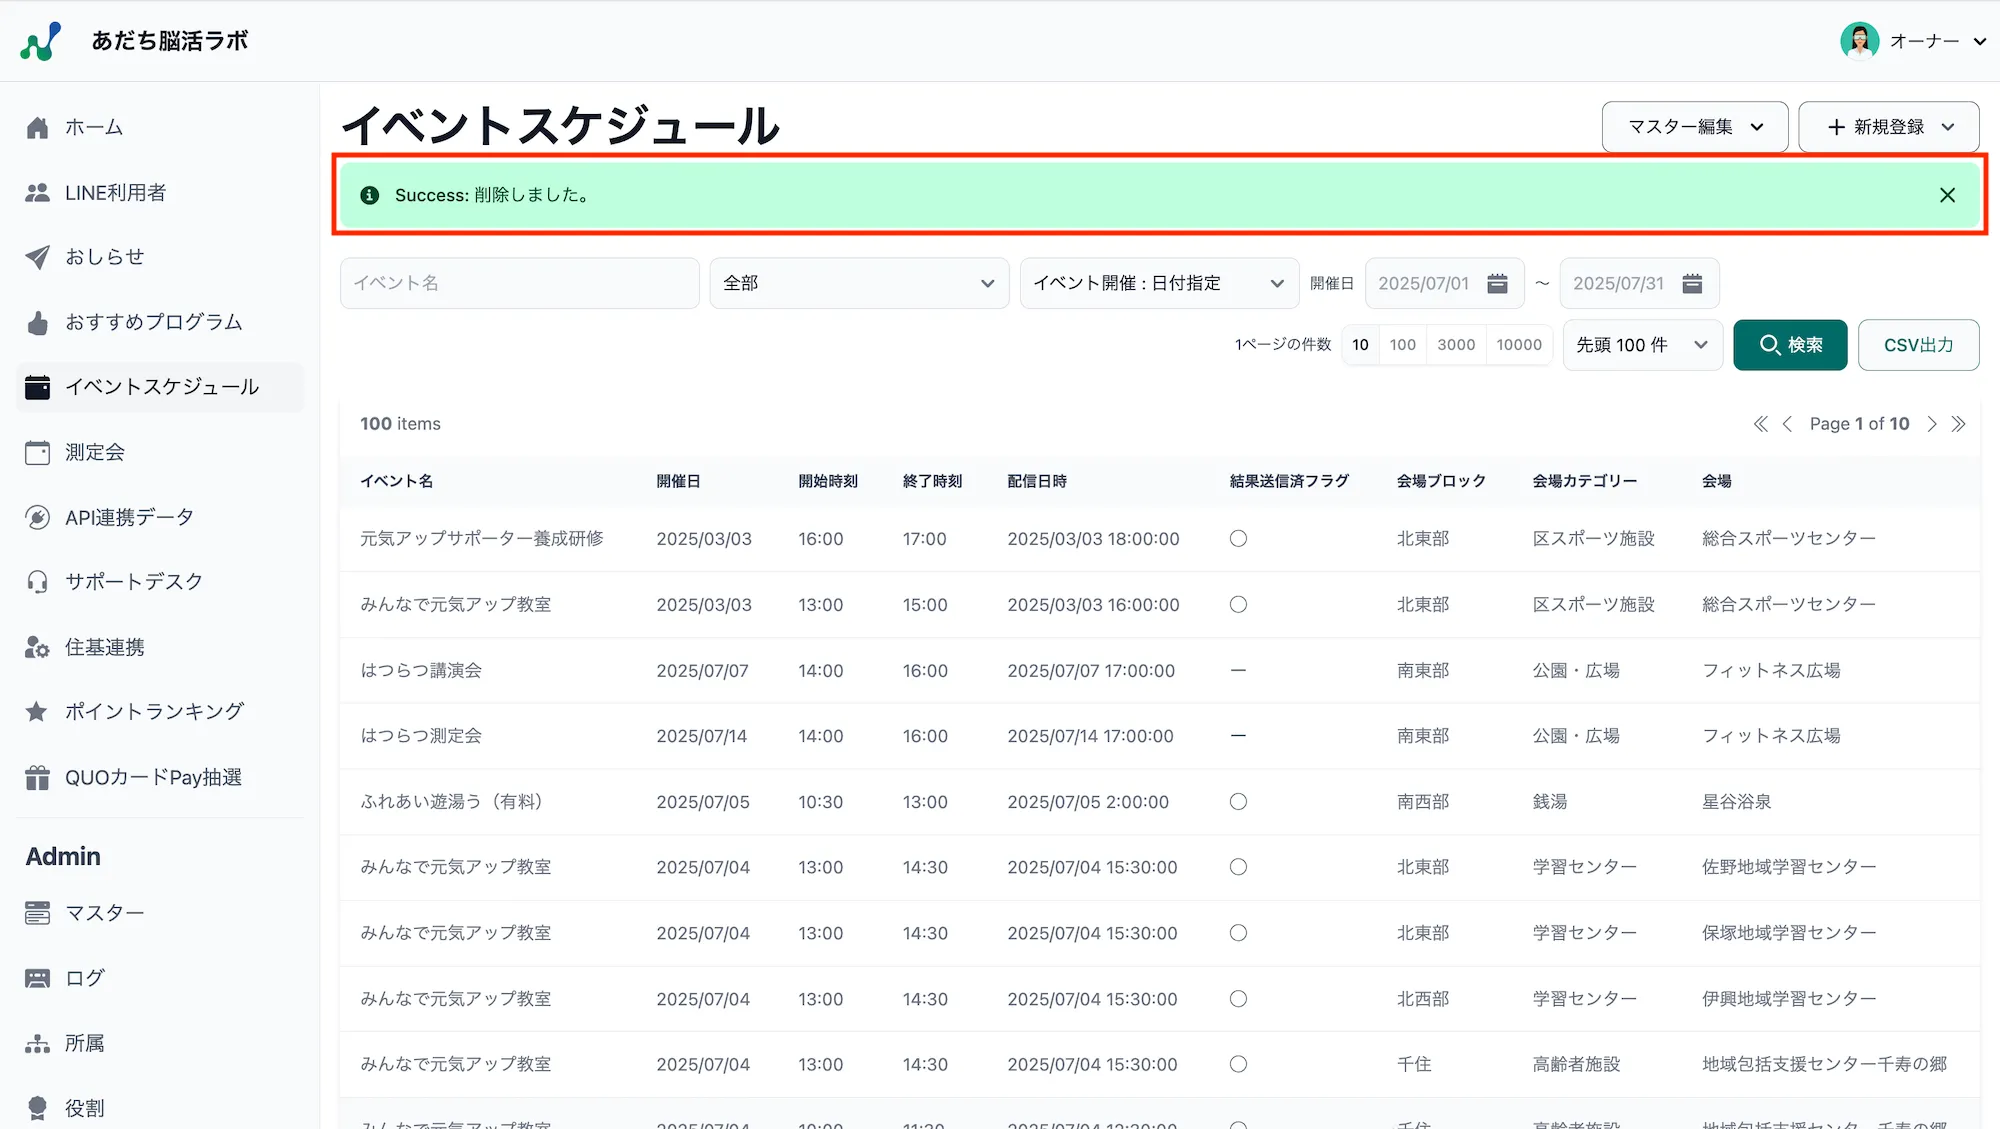Open the start date calendar picker icon
The height and width of the screenshot is (1129, 2000).
(x=1497, y=283)
